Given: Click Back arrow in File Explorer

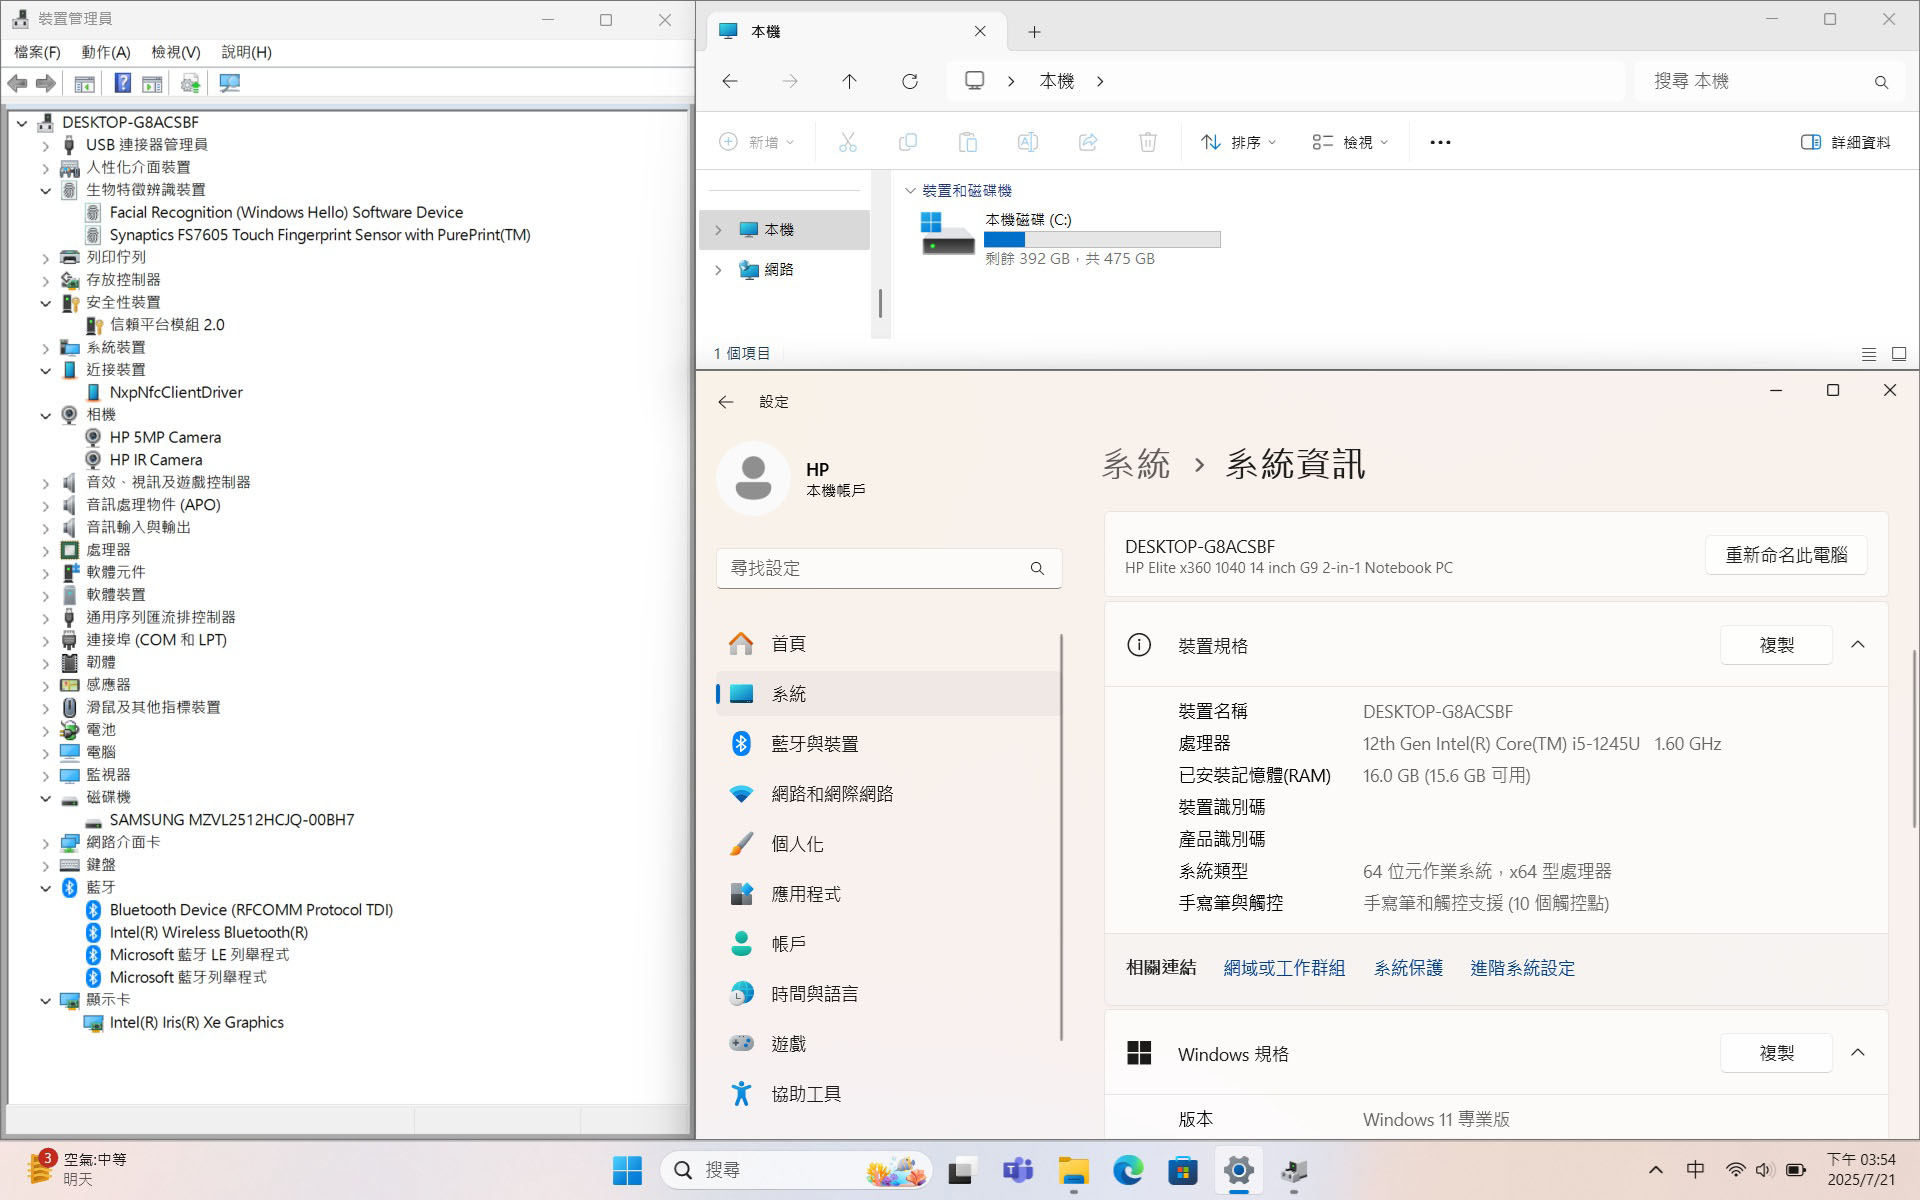Looking at the screenshot, I should tap(730, 81).
